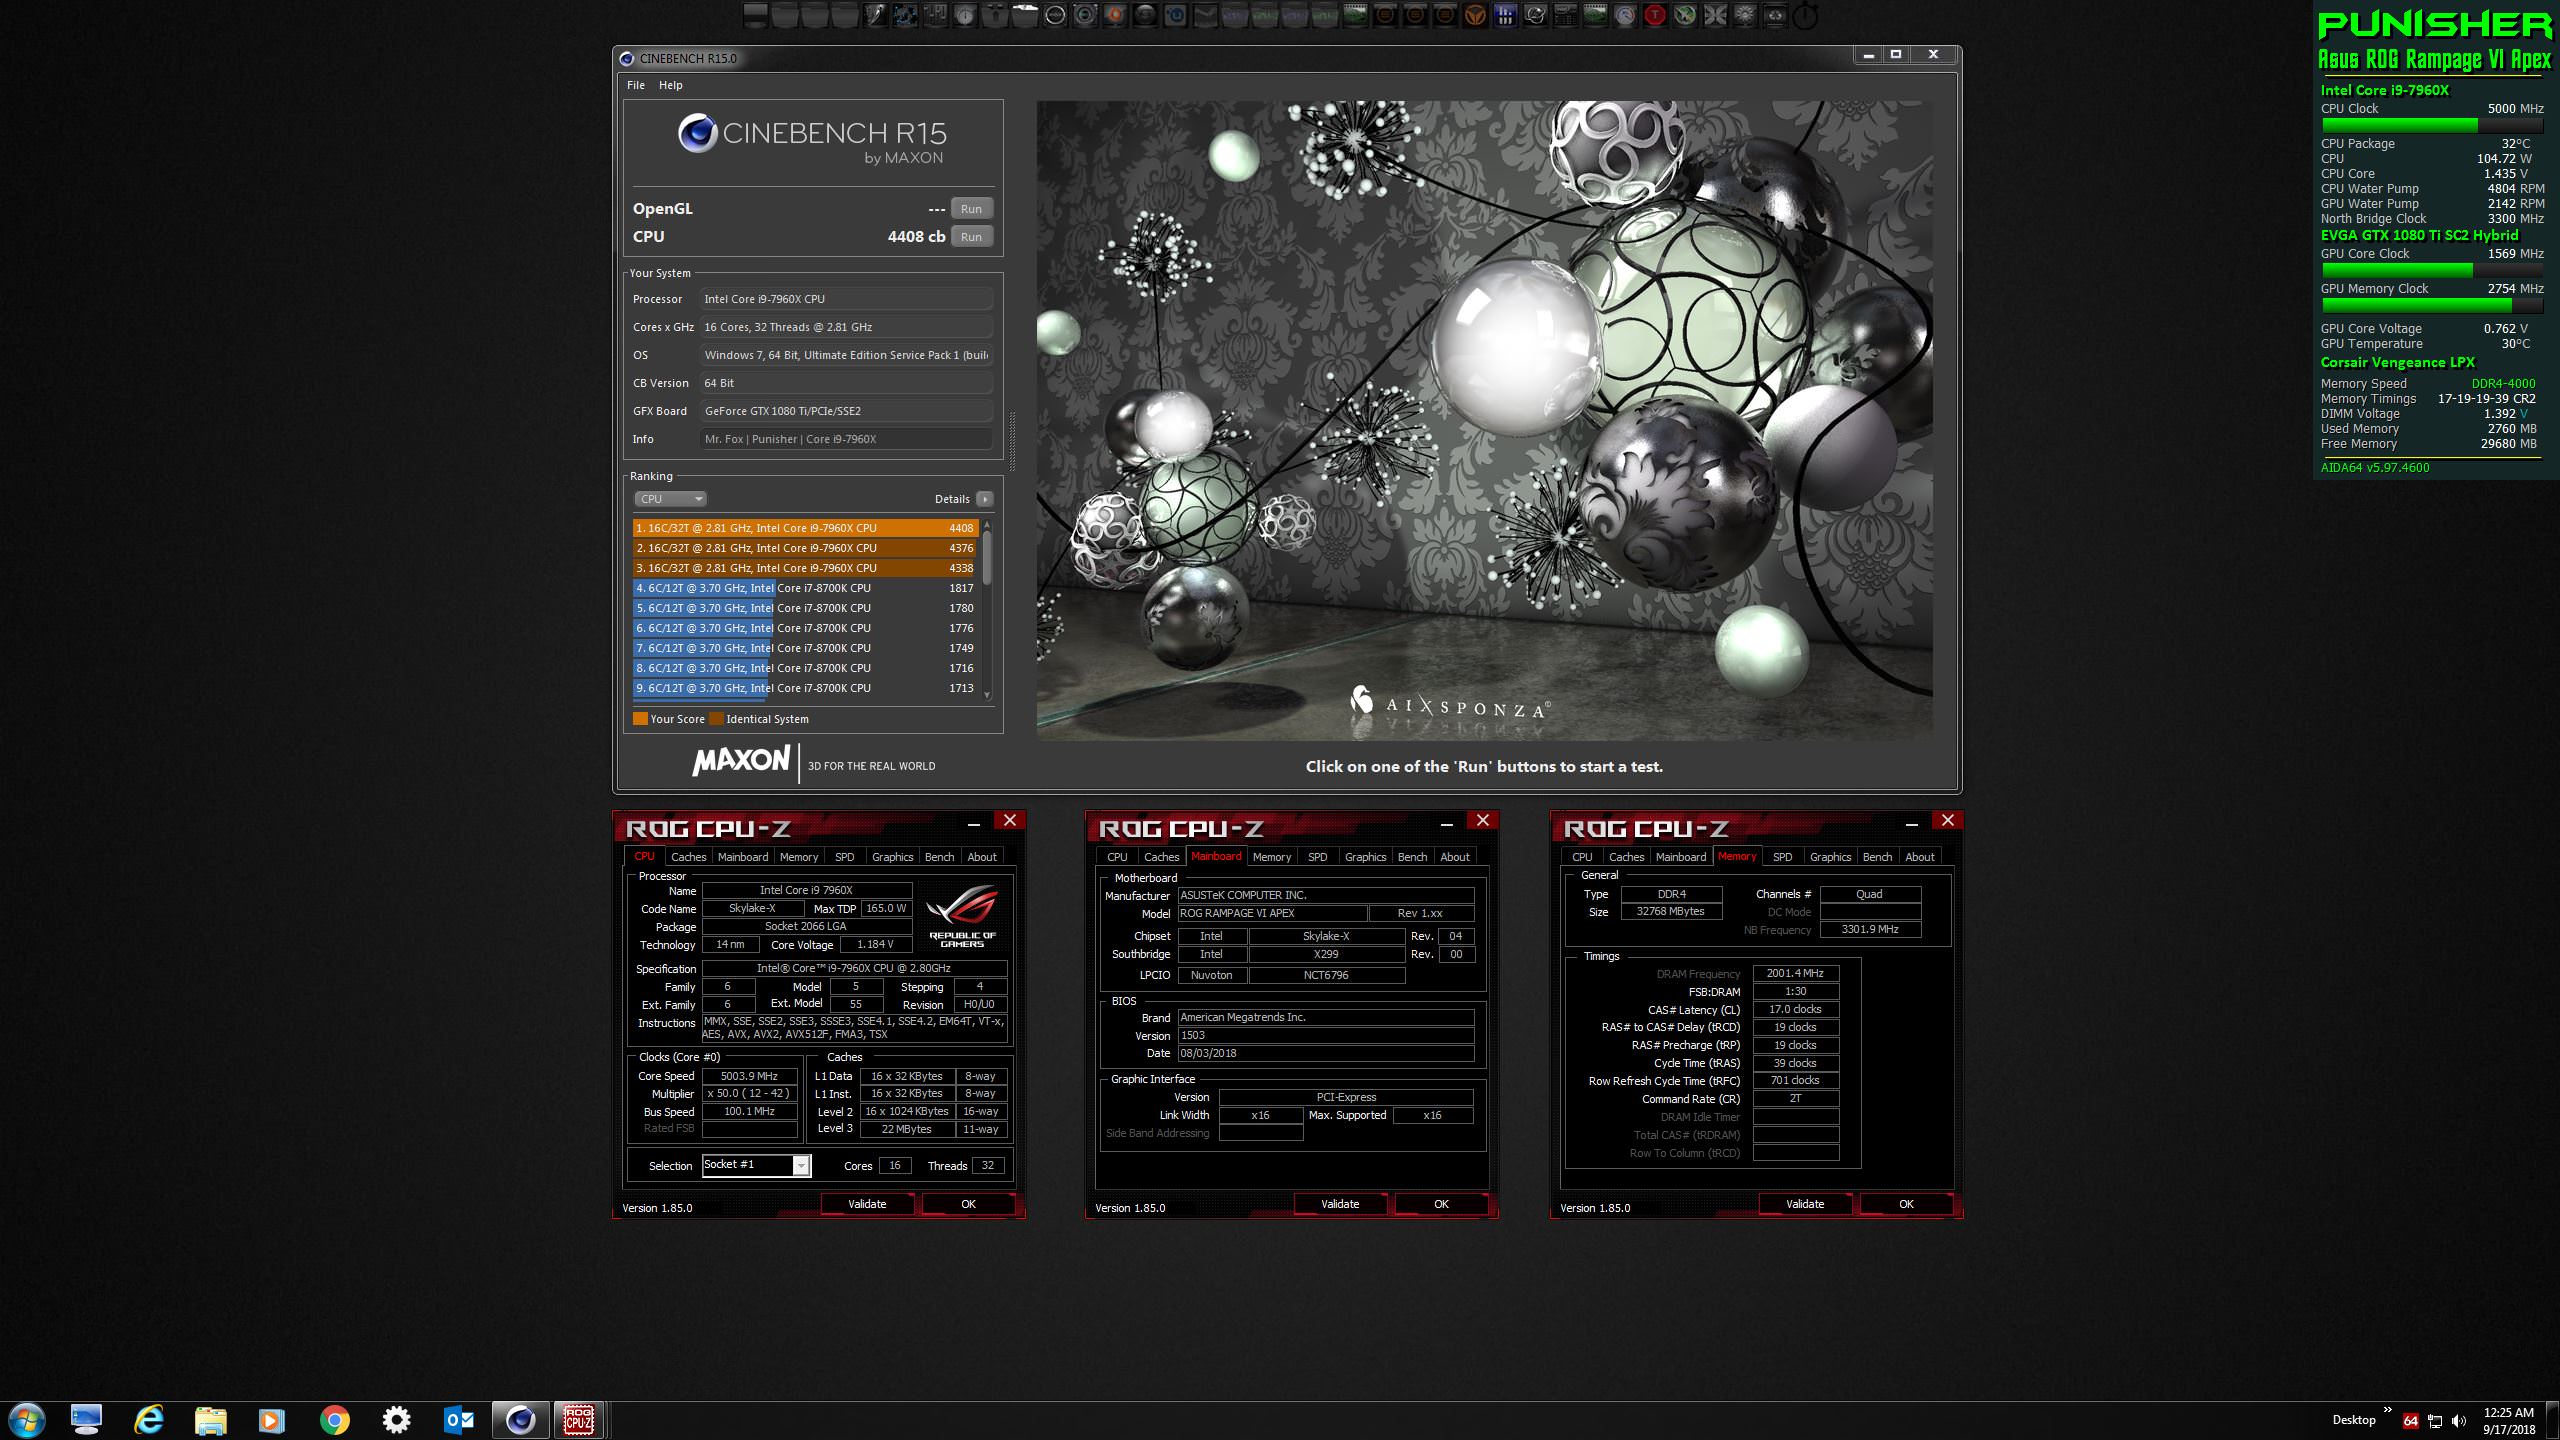Click the DRAM Frequency value 2001.4 MHz
The image size is (2560, 1440).
[1795, 973]
